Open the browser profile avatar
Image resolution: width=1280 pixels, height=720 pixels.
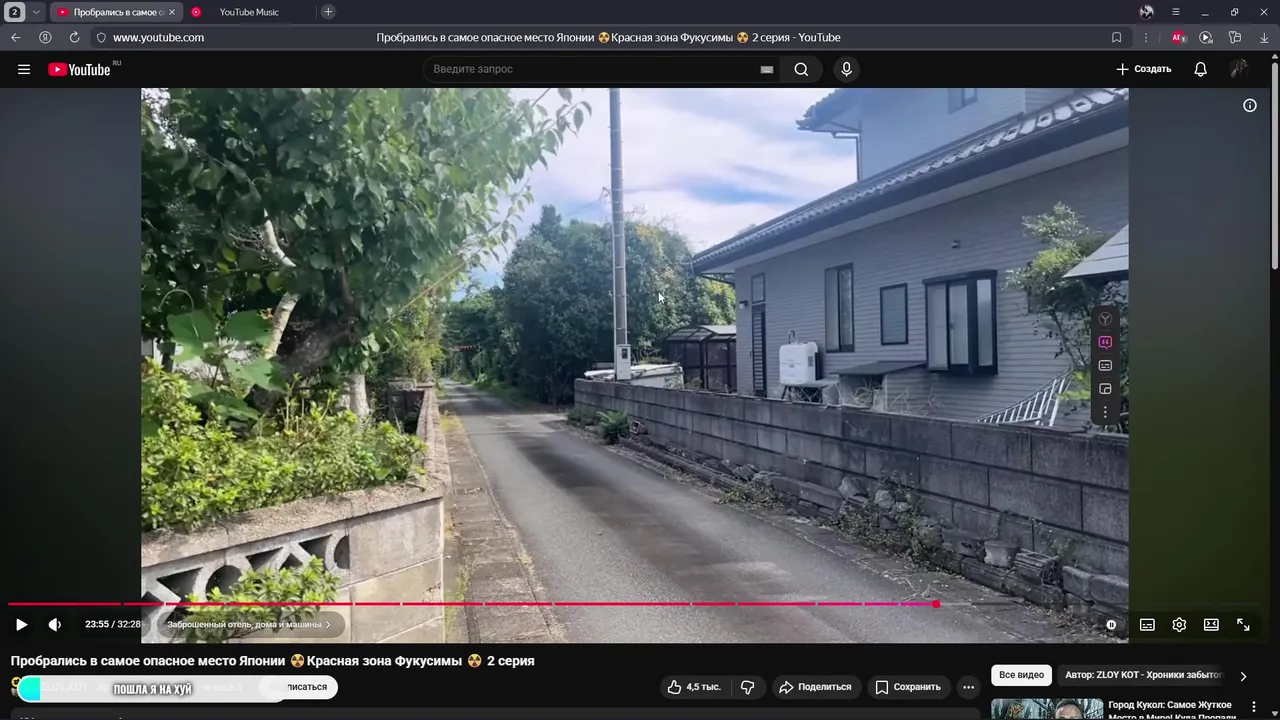(x=1146, y=12)
